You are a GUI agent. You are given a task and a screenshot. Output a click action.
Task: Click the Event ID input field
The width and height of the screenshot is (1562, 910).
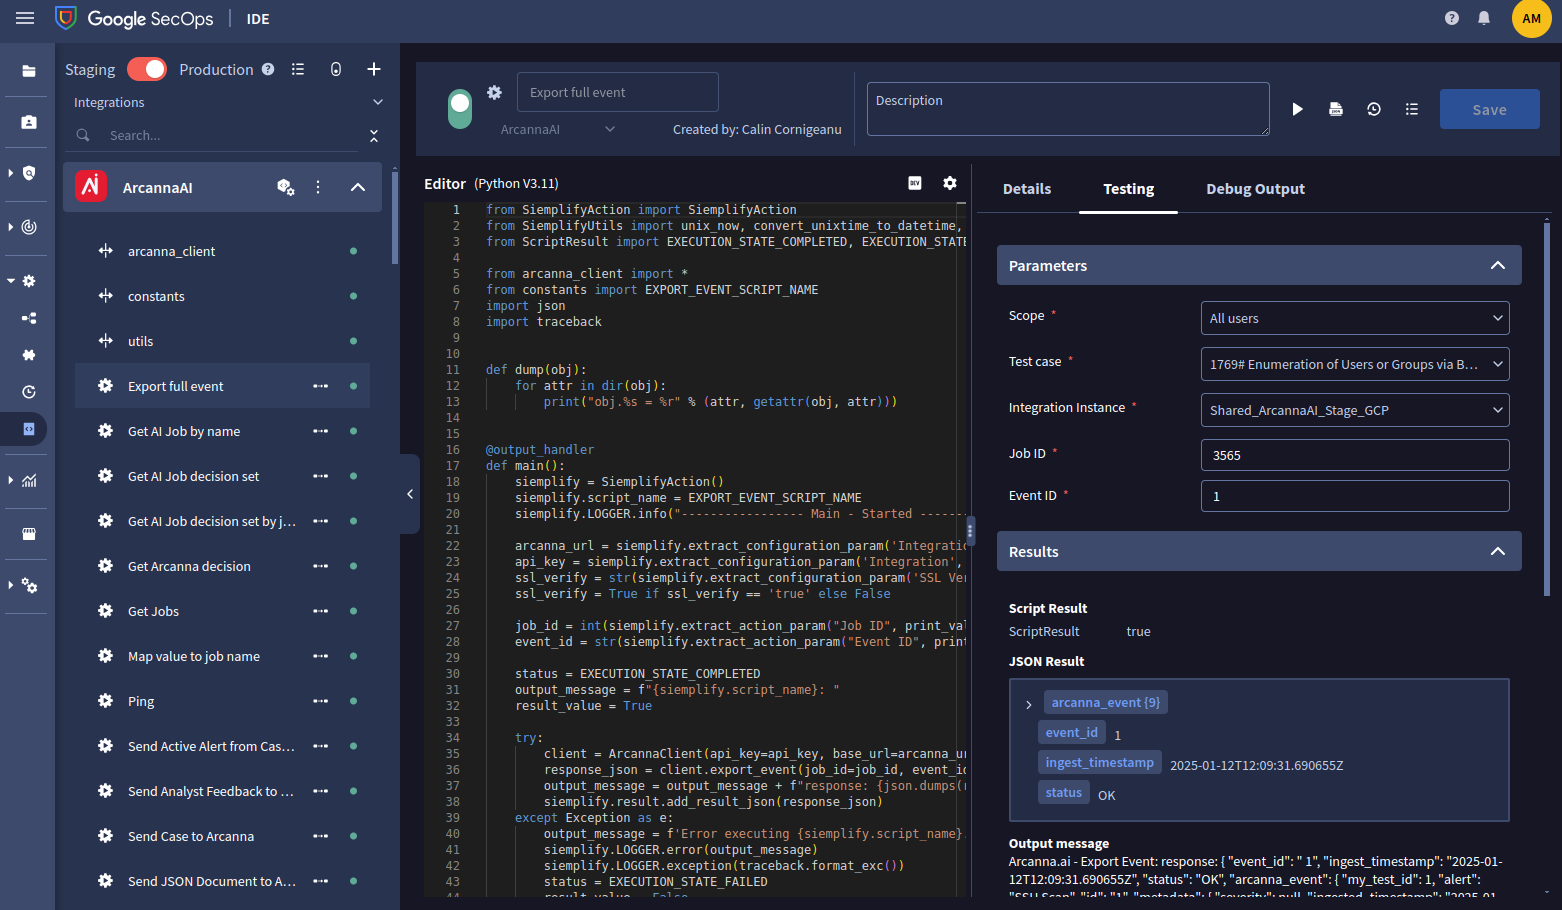(1355, 496)
